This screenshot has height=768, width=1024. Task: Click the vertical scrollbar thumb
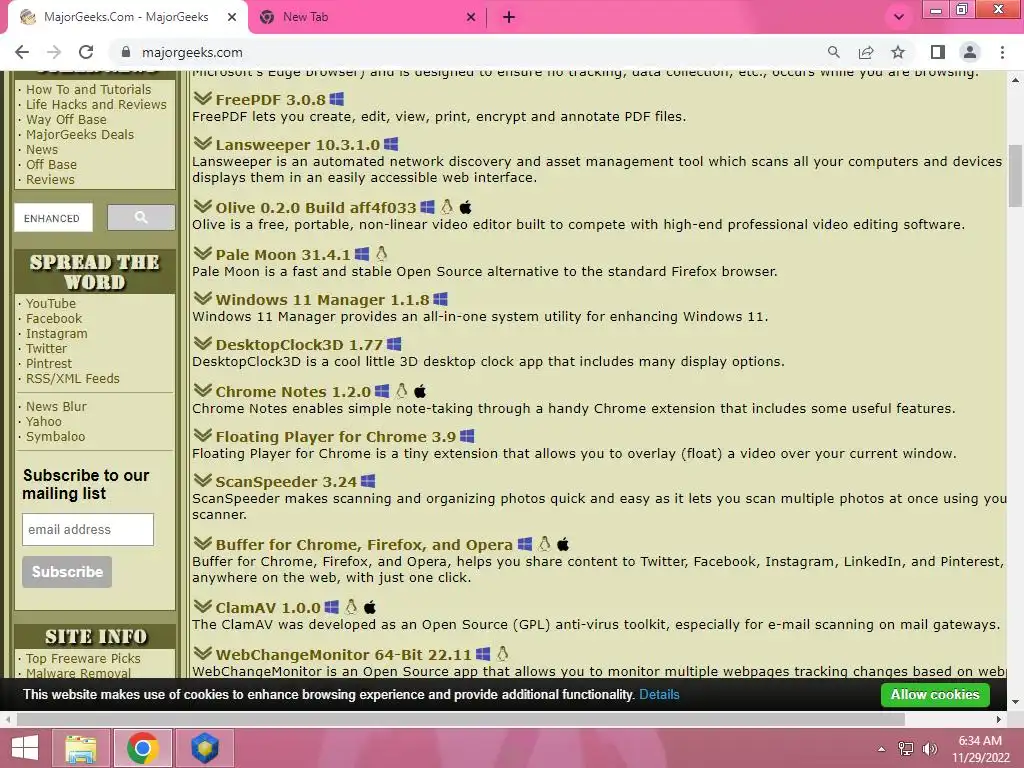1016,175
